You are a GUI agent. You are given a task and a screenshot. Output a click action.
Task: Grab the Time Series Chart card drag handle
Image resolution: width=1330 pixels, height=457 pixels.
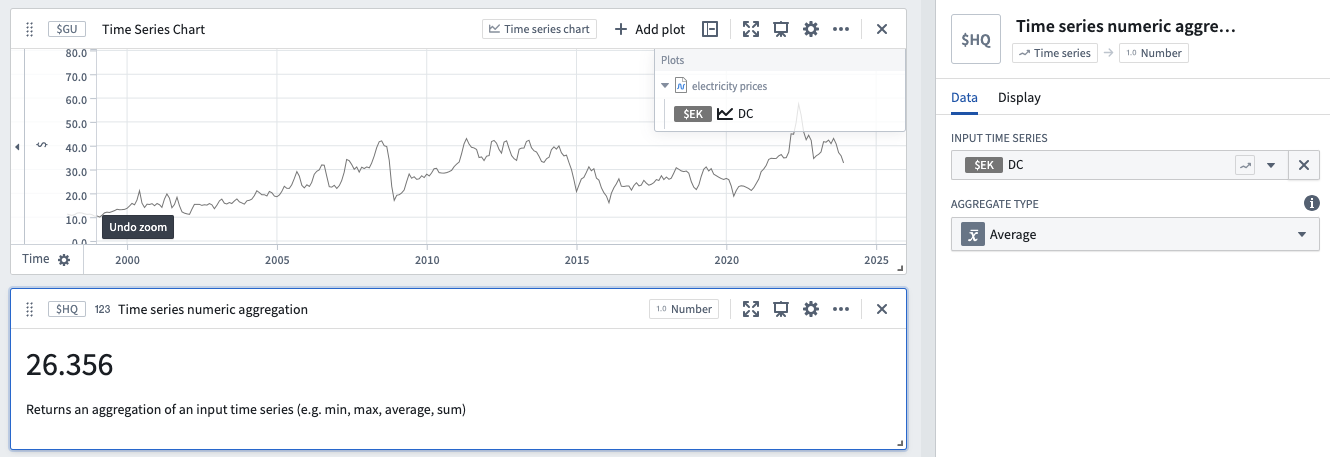[x=29, y=29]
